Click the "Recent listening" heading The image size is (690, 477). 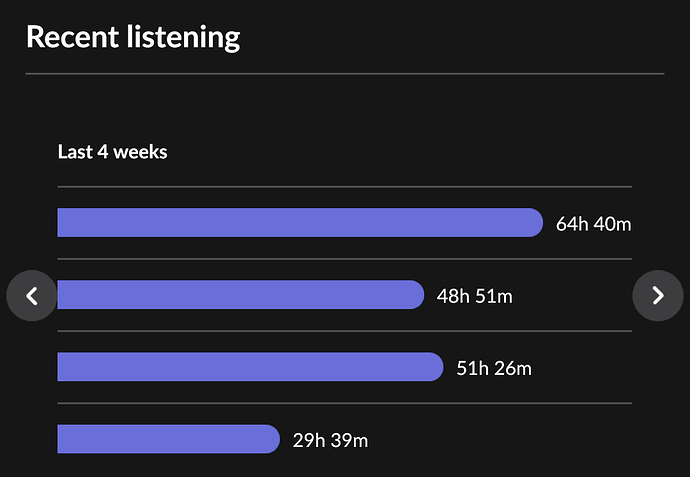click(x=133, y=37)
